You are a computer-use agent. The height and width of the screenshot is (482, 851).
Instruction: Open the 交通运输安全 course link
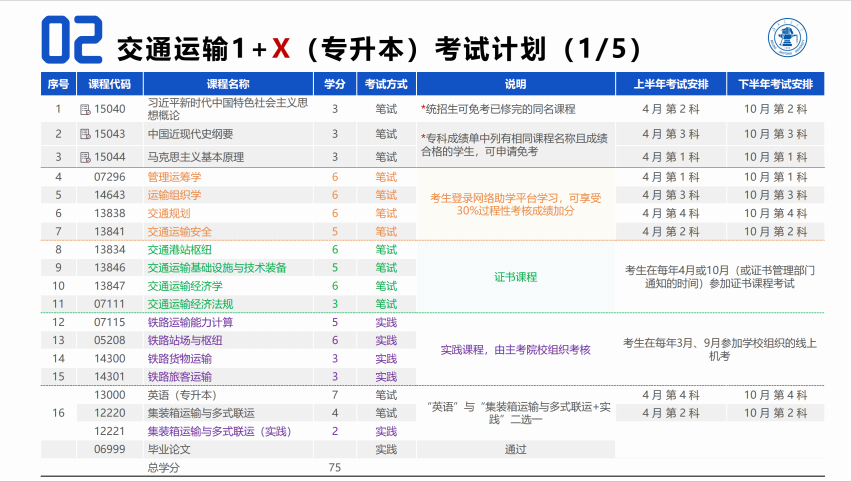[x=180, y=231]
